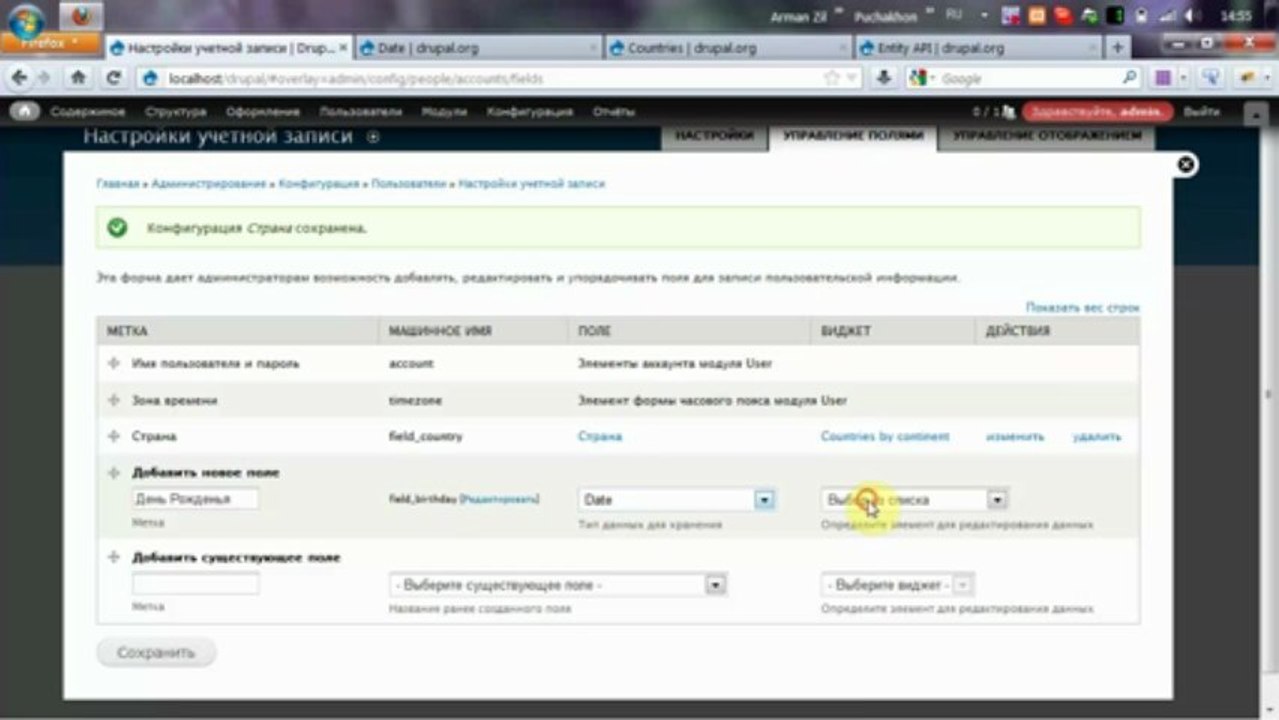The width and height of the screenshot is (1279, 720).
Task: Open the Пользователи admin menu
Action: 360,112
